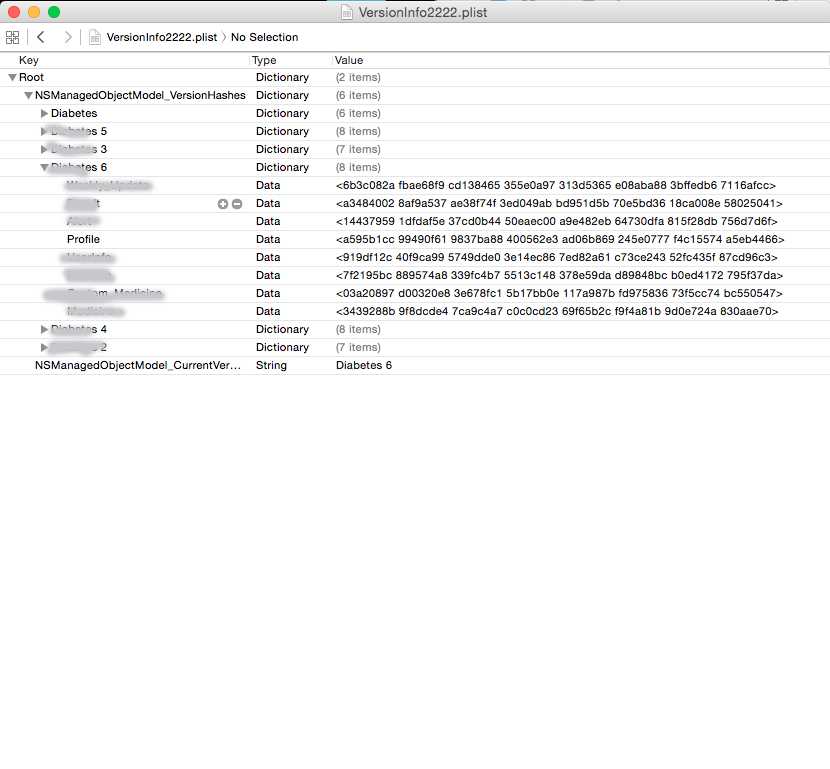
Task: Click the value starting with <03a20897
Action: tap(559, 293)
